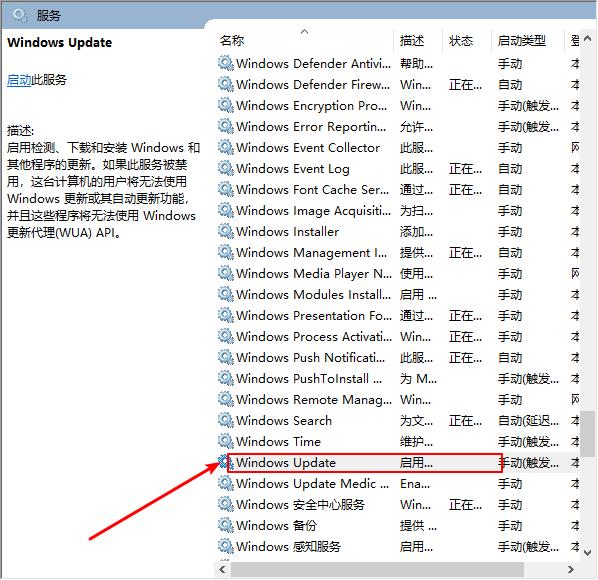
Task: Click 为 M... description of Windows PushToInstall
Action: click(x=418, y=378)
